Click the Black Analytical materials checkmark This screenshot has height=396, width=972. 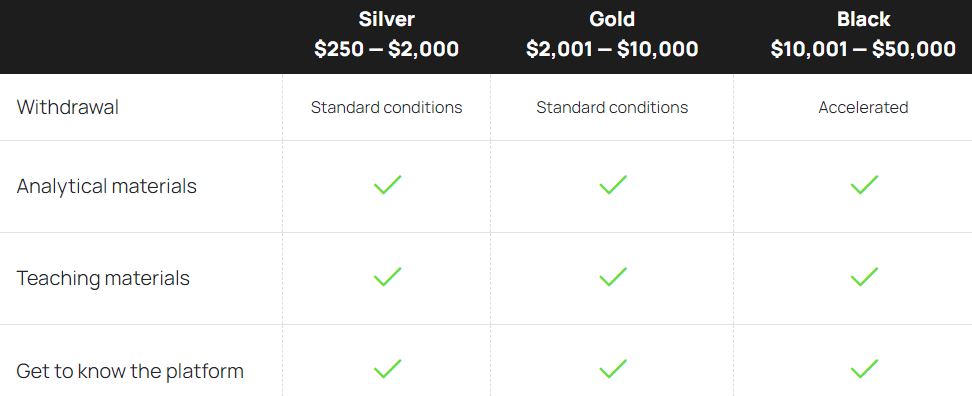click(864, 185)
